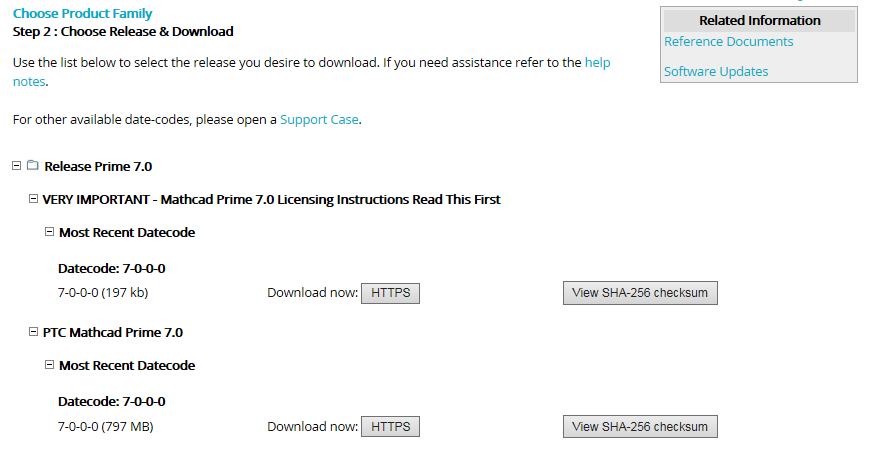
Task: Select the Release Prime 7.0 label
Action: point(98,167)
